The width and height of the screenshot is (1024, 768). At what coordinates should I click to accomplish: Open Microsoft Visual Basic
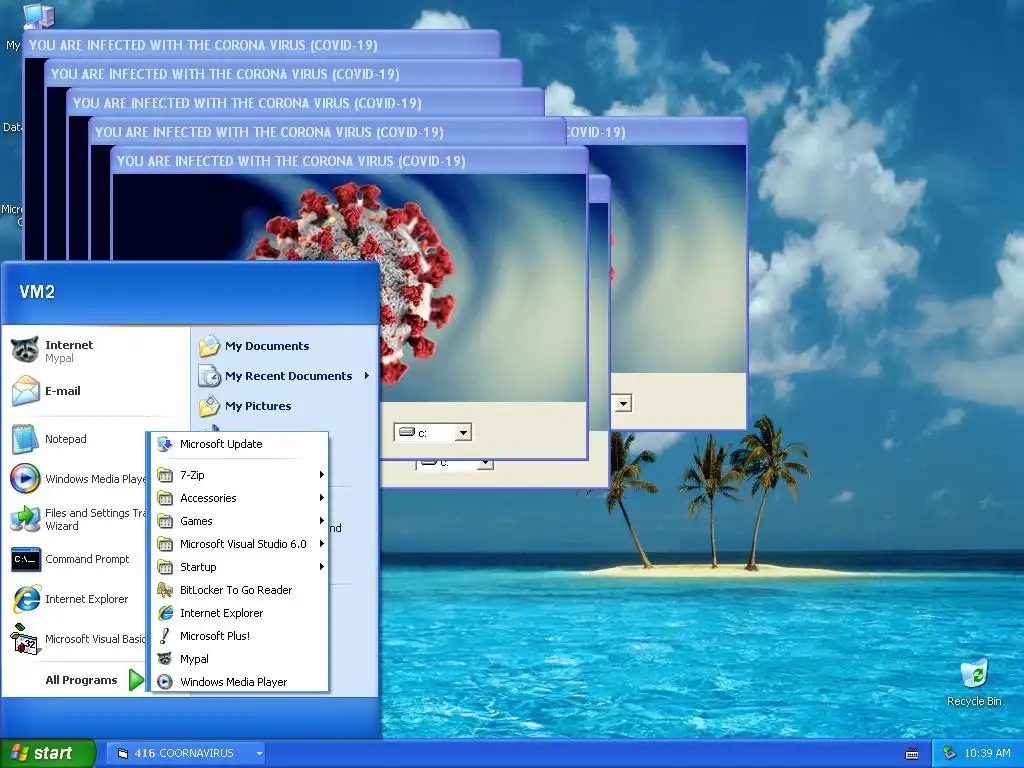click(x=77, y=639)
